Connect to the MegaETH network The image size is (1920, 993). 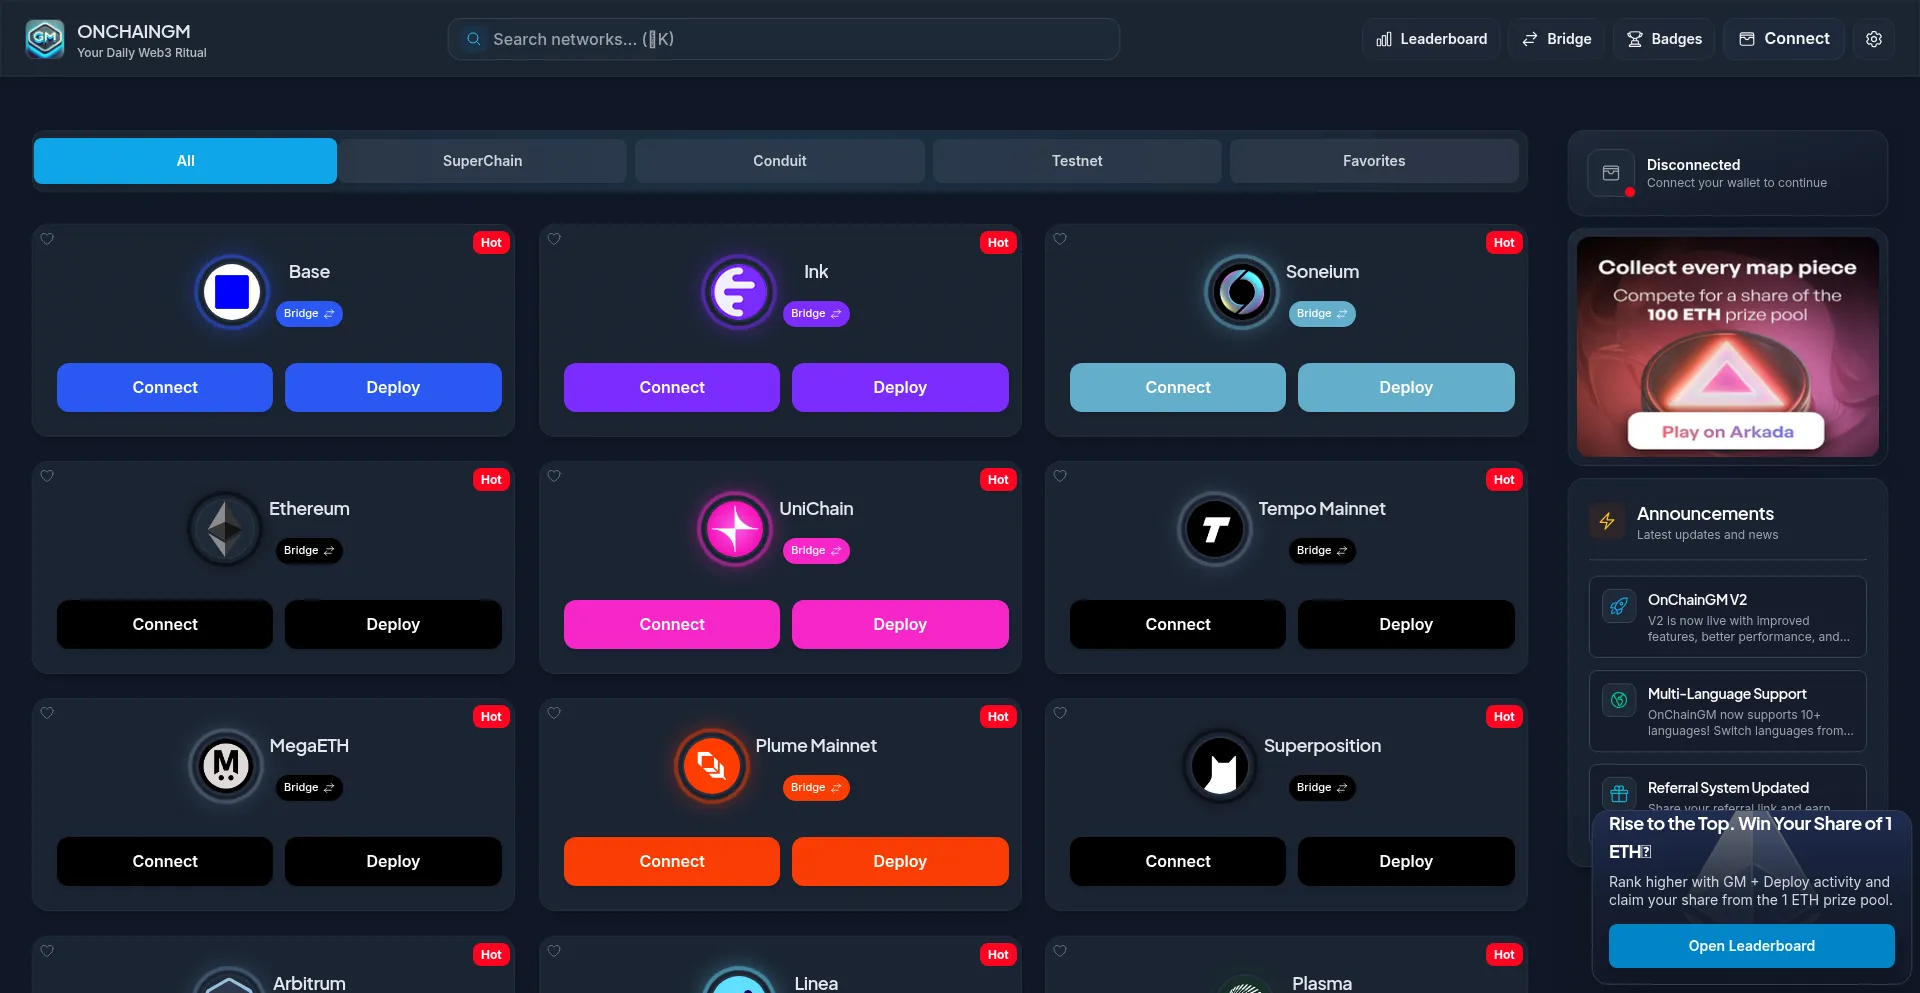165,862
